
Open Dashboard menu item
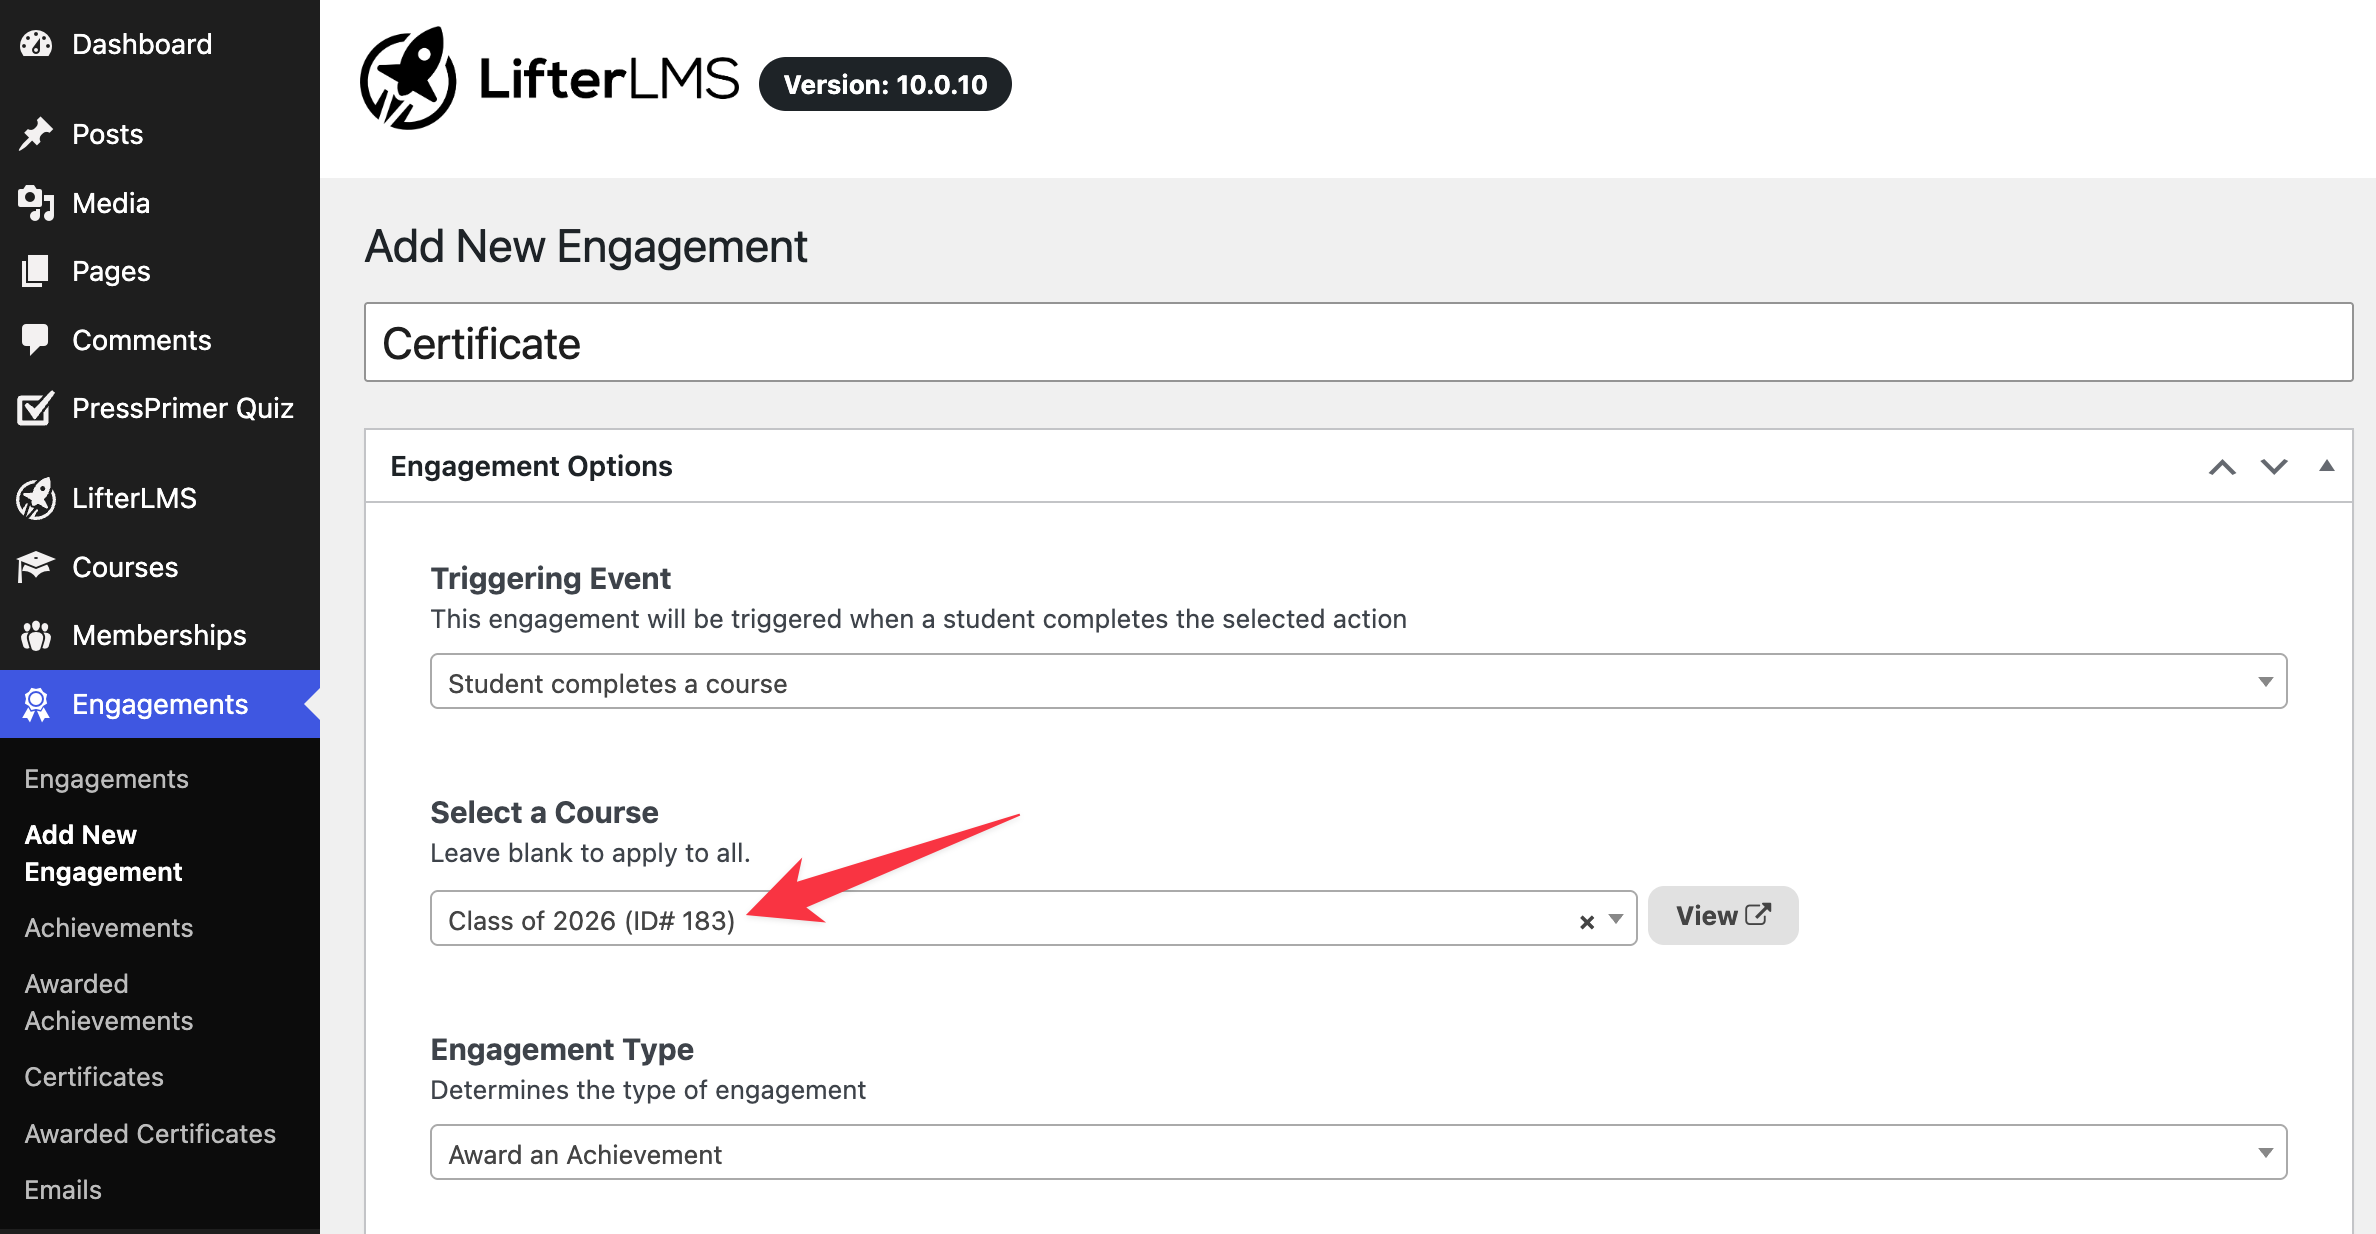[x=160, y=44]
